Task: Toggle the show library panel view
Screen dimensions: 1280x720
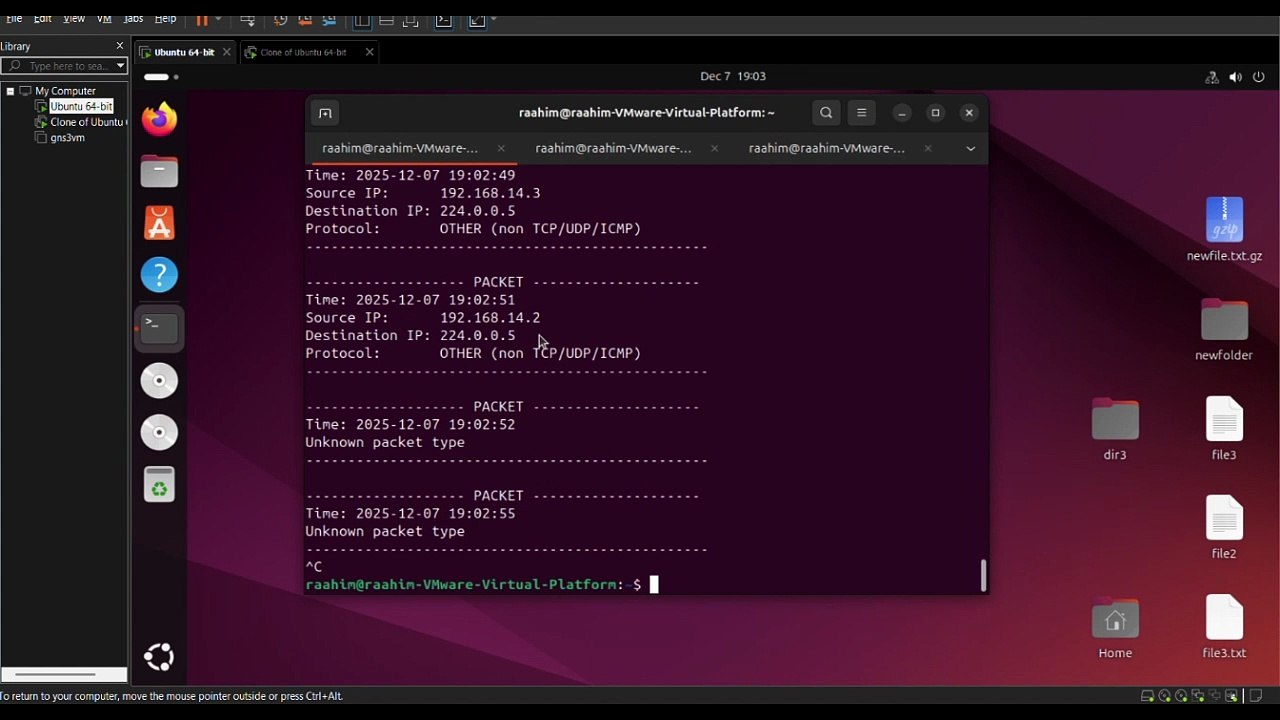Action: pyautogui.click(x=363, y=19)
